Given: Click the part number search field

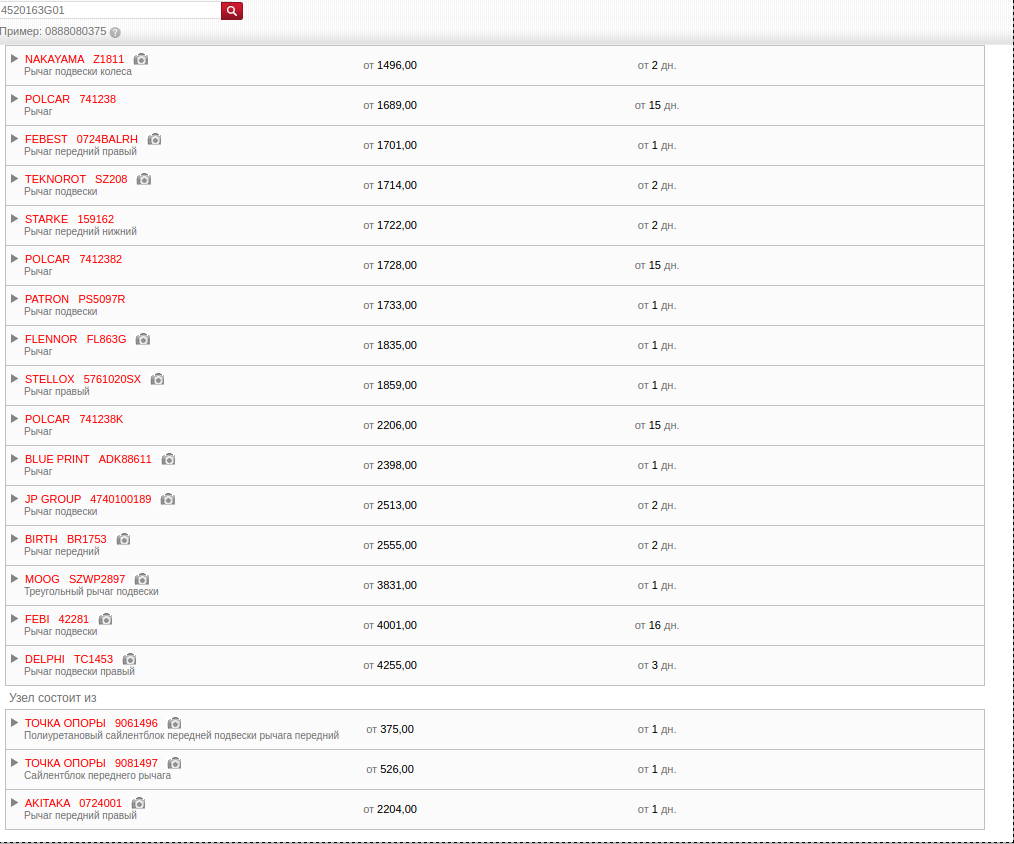Looking at the screenshot, I should click(x=110, y=10).
